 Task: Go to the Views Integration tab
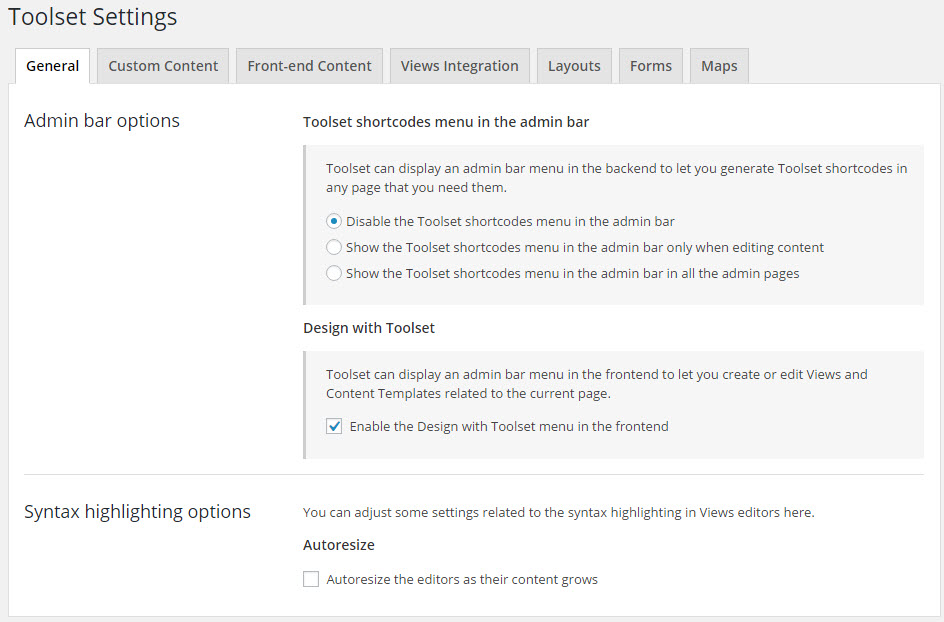pyautogui.click(x=459, y=66)
